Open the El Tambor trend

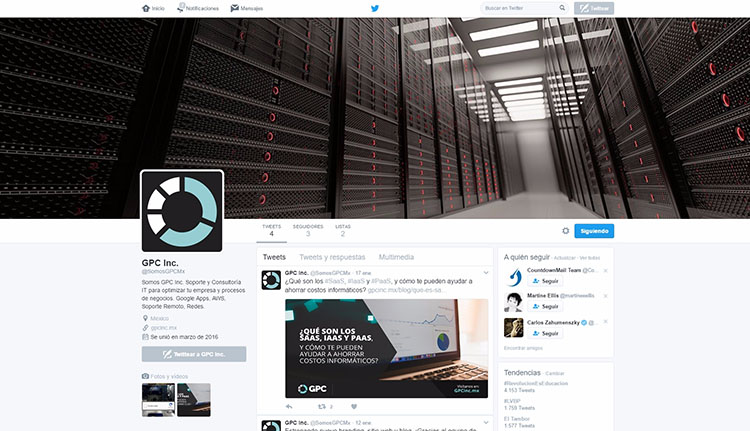coord(517,419)
